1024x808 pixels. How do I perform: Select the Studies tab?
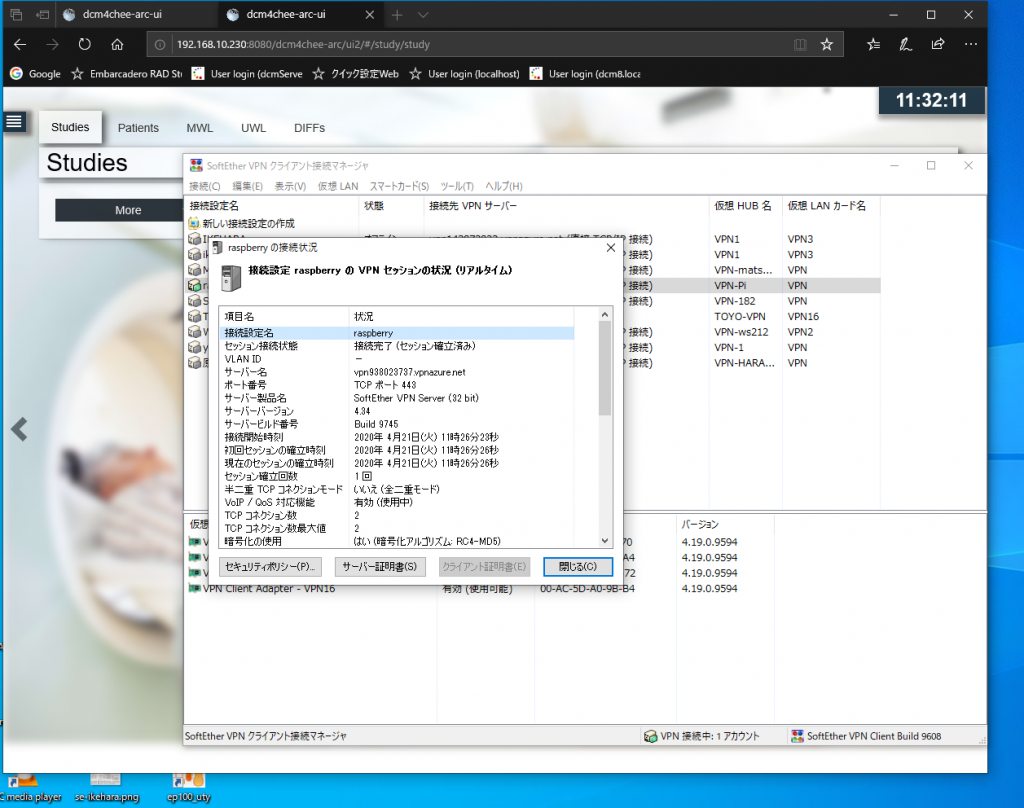pos(70,127)
